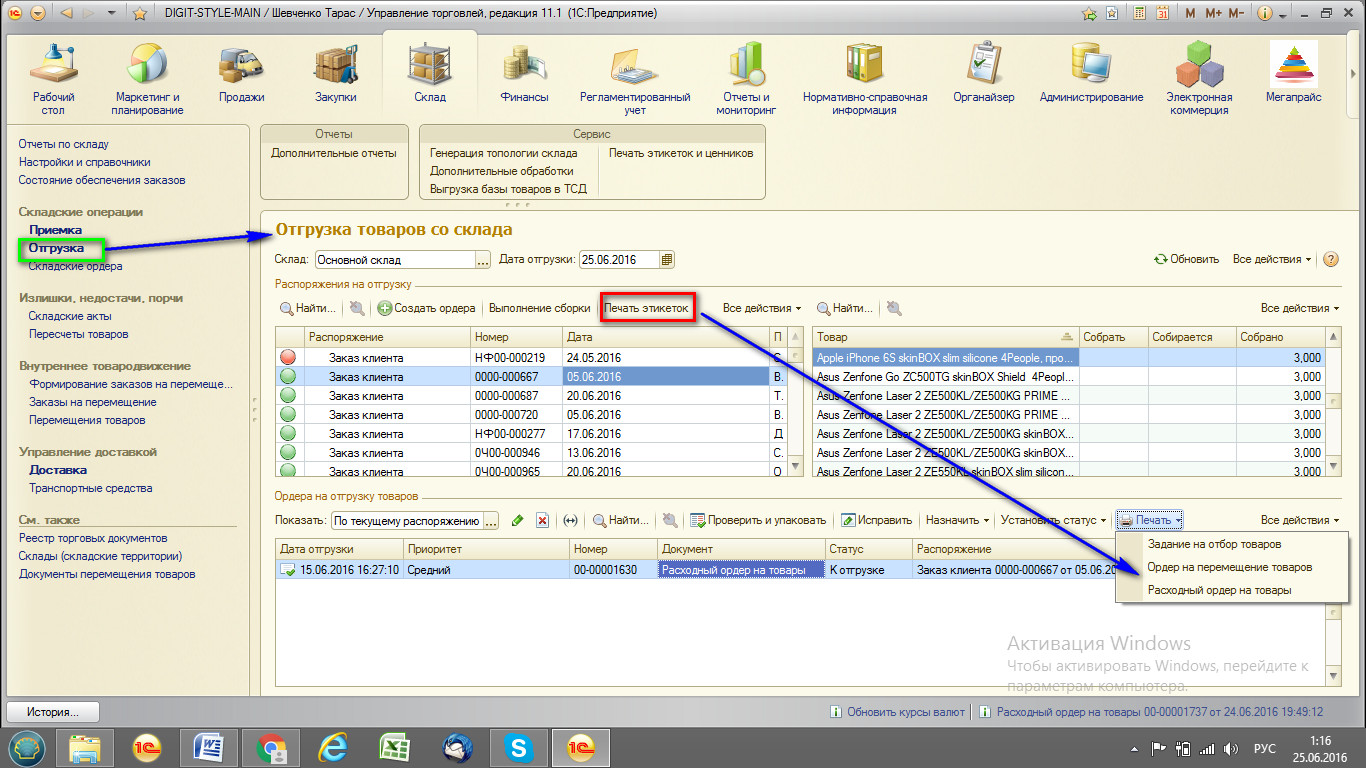Click the green pencil edit icon
Screen dimensions: 1366x768
coord(517,520)
